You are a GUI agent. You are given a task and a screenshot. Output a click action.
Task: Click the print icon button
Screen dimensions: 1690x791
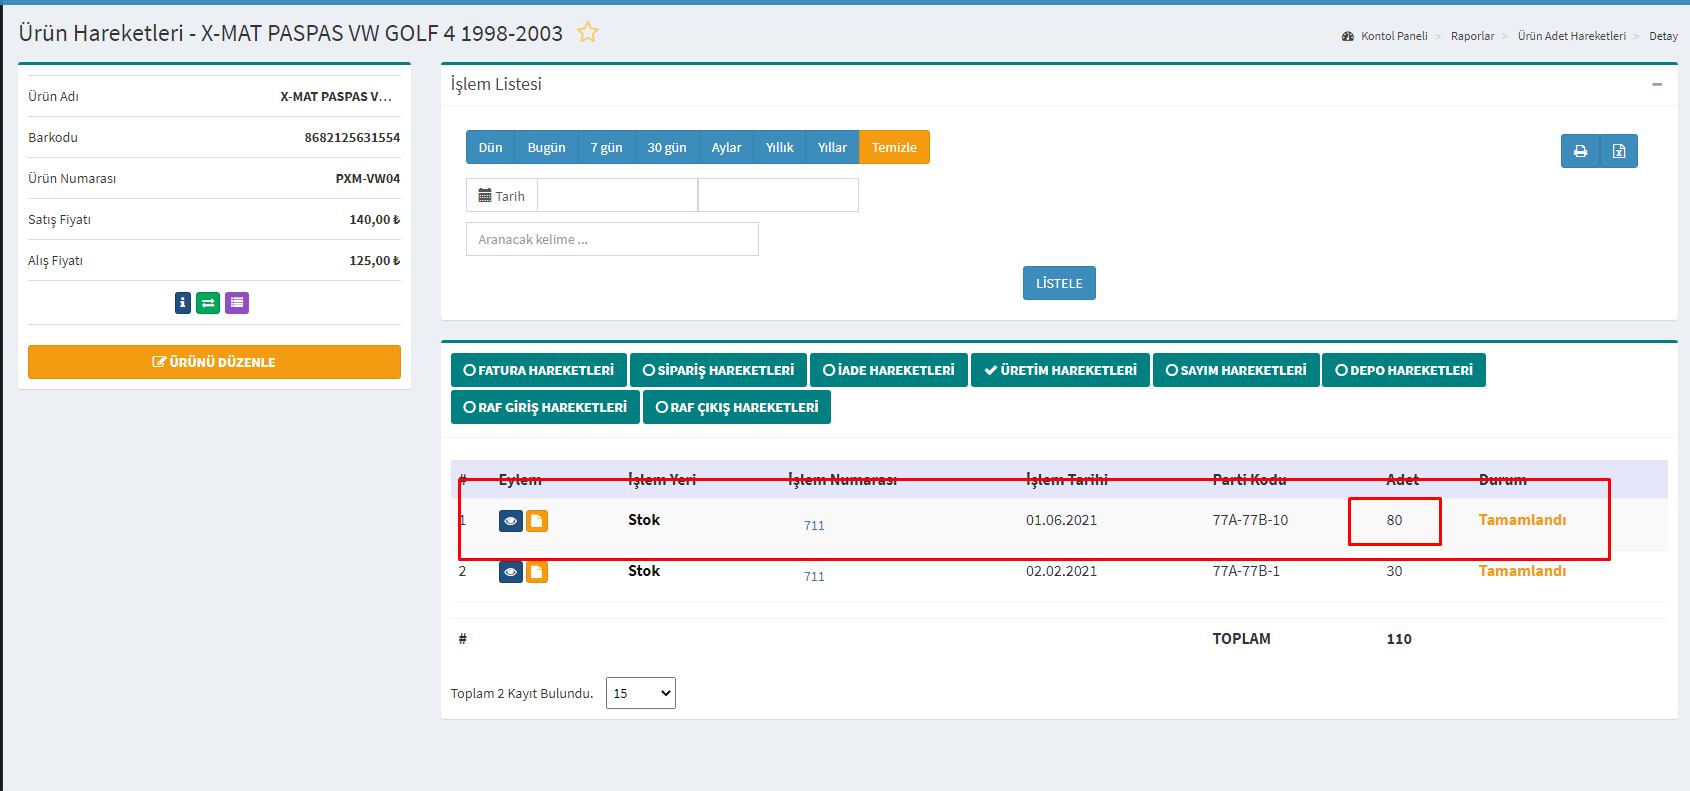[1580, 151]
